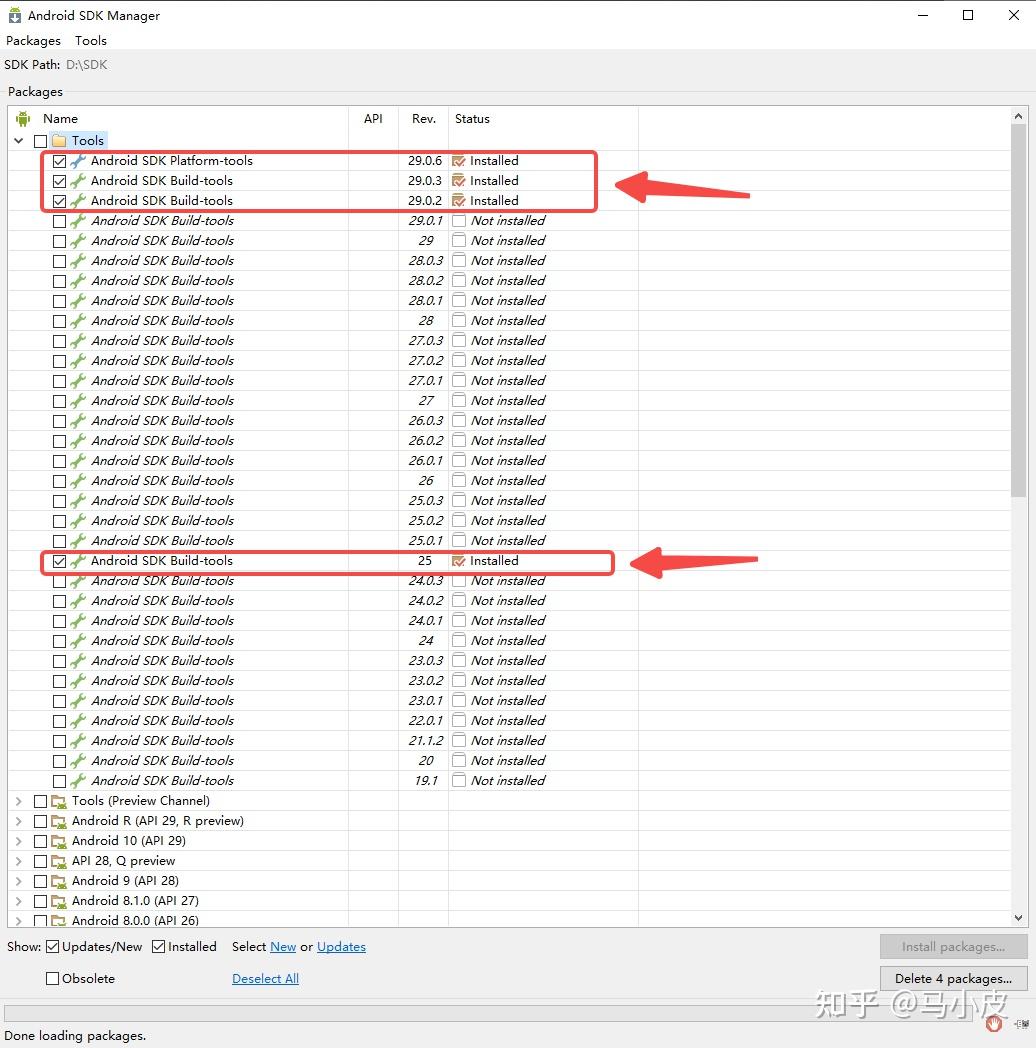Click installed status icon for revision 25
The image size is (1036, 1048).
tap(459, 561)
